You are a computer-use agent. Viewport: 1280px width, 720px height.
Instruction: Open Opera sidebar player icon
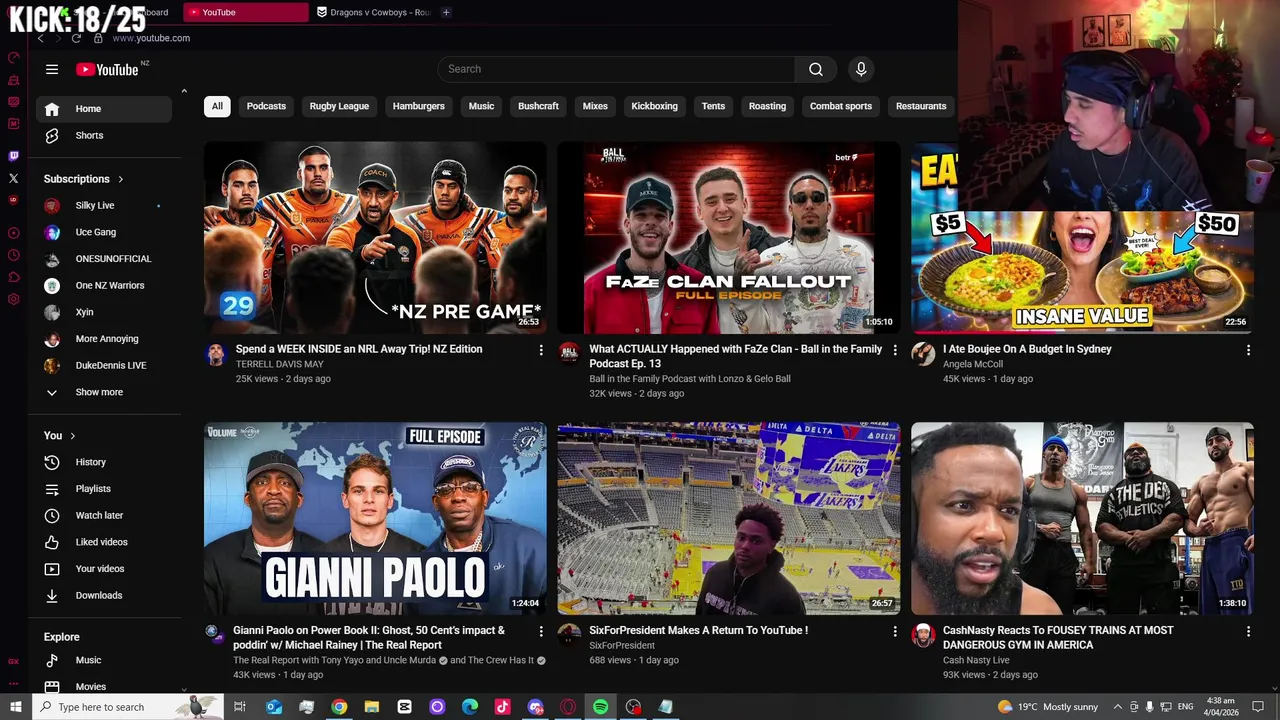(13, 233)
